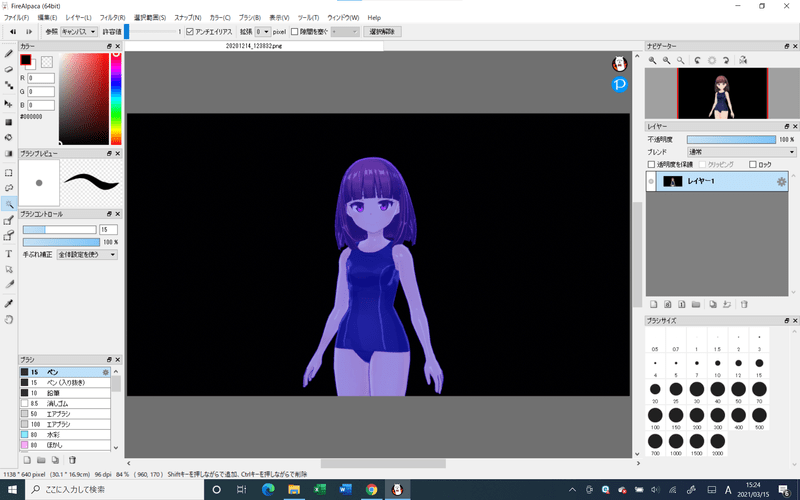Toggle visibility of レイヤー1
Image resolution: width=800 pixels, height=500 pixels.
click(x=651, y=181)
